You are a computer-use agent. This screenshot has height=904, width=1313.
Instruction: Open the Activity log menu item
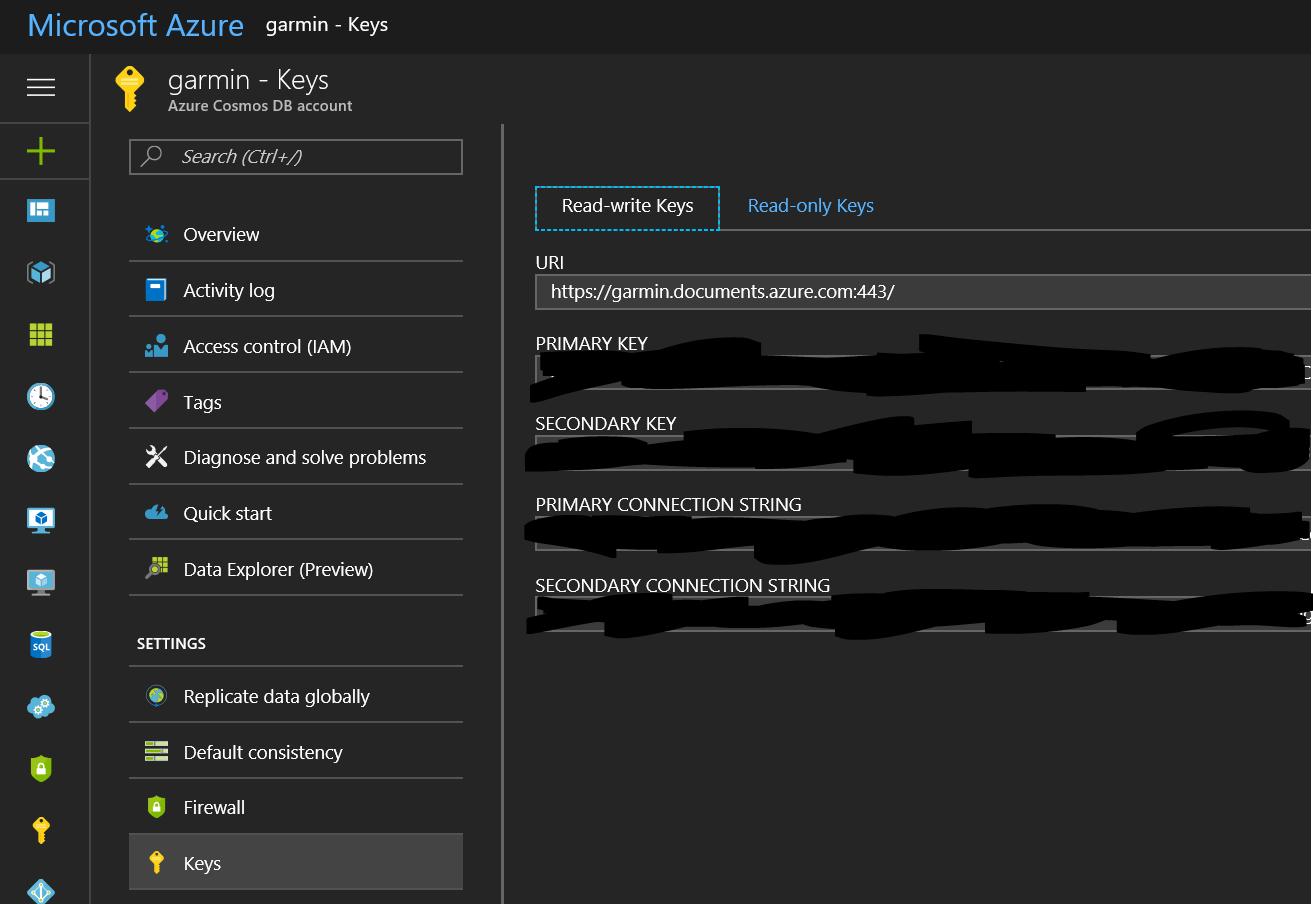point(296,290)
